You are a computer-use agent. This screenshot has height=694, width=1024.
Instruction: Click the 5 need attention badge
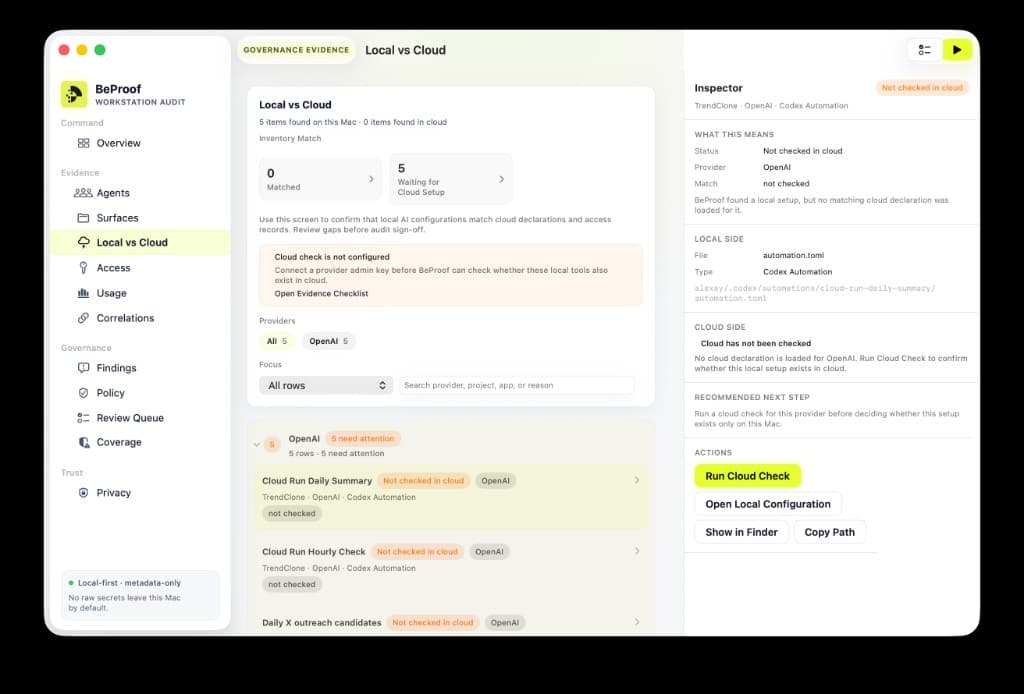pyautogui.click(x=362, y=439)
